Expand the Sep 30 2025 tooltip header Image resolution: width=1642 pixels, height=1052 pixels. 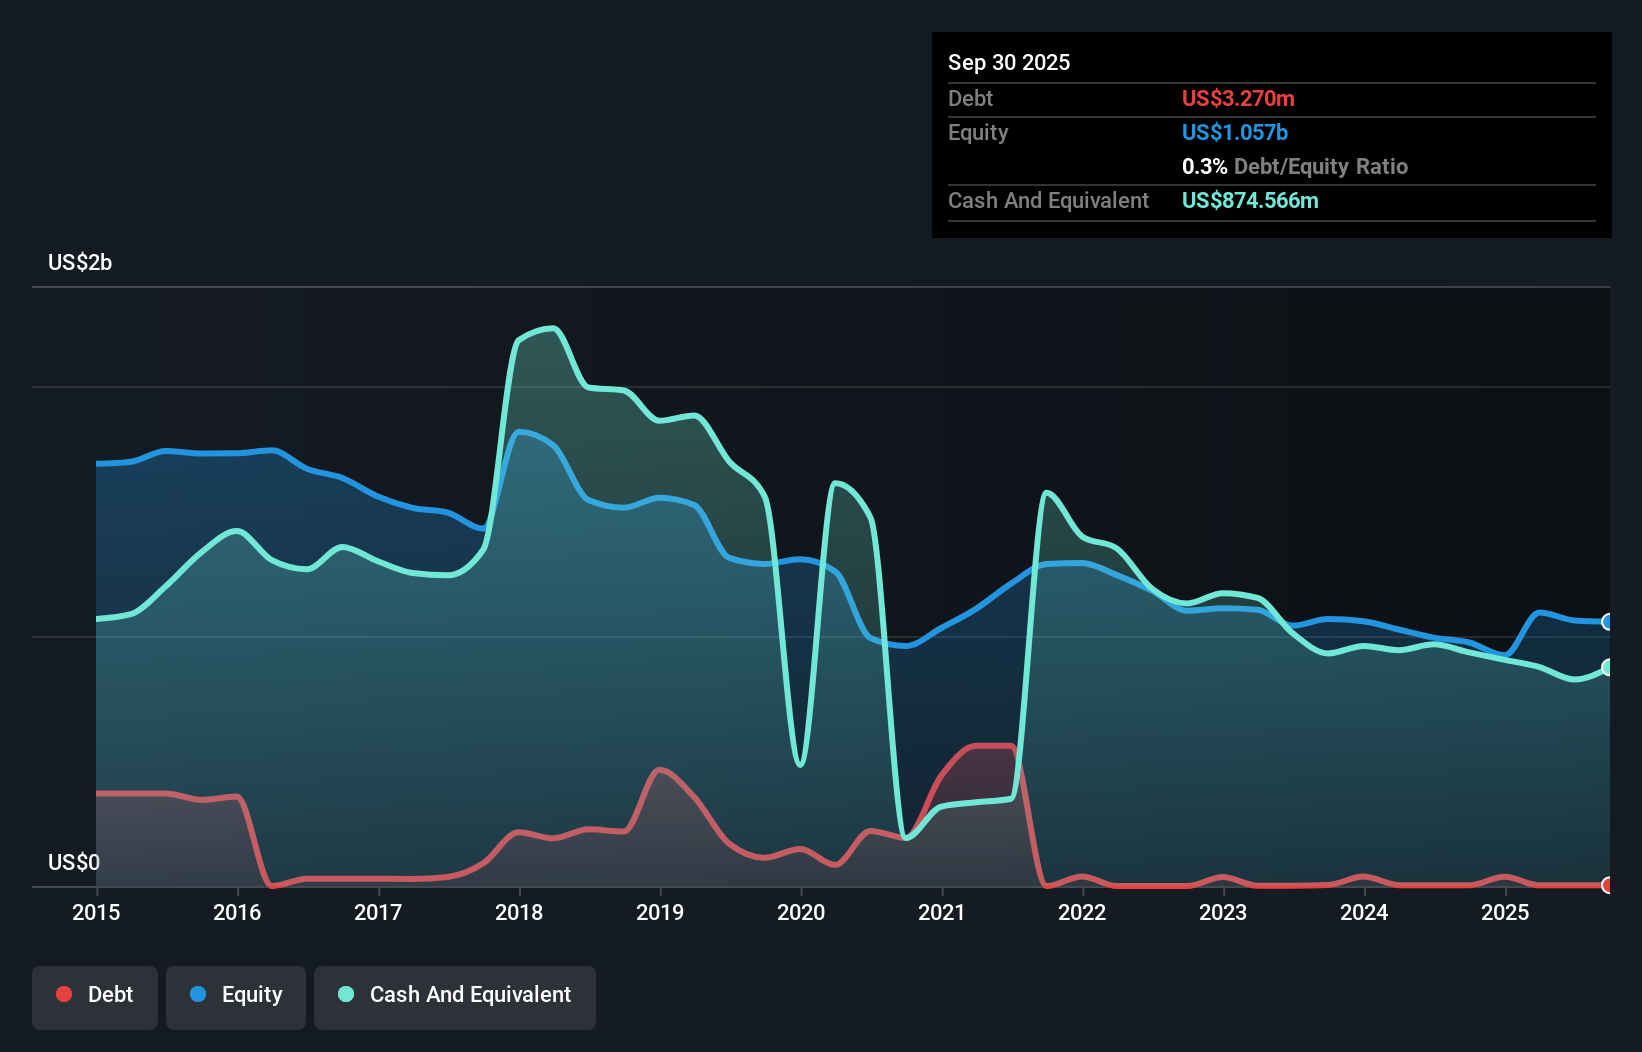pyautogui.click(x=1009, y=62)
